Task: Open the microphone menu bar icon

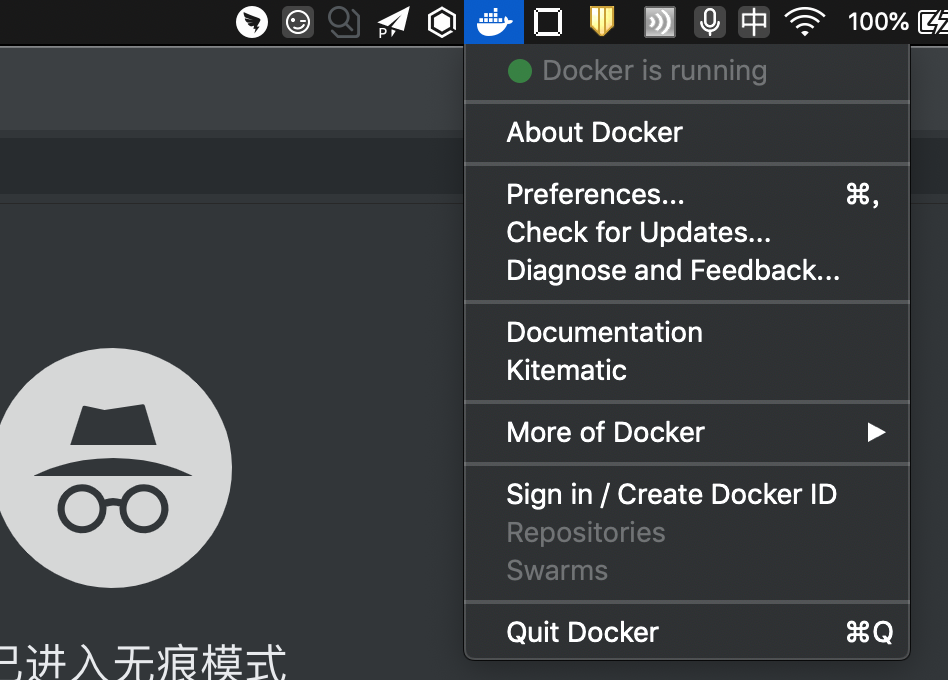Action: pyautogui.click(x=710, y=21)
